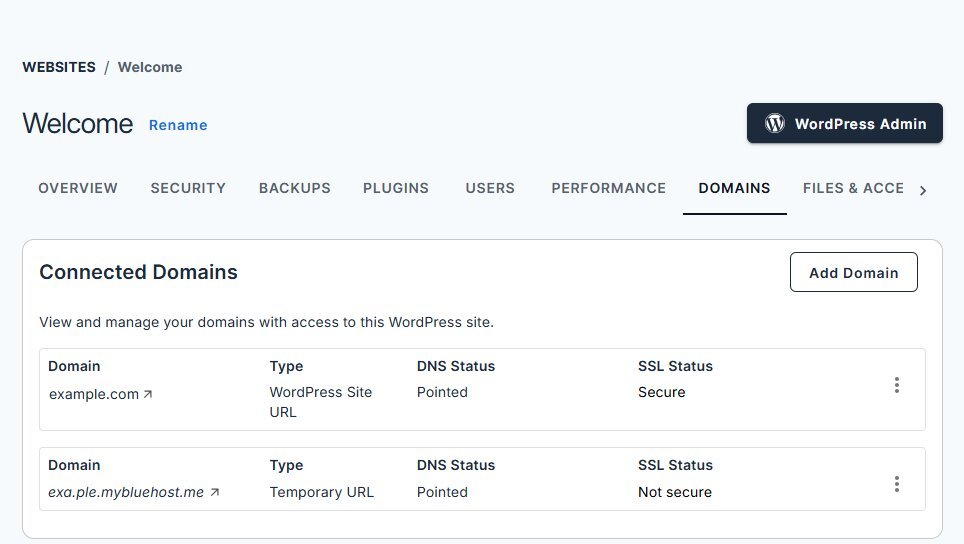
Task: Click the 'Not secure' SSL status value
Action: click(x=675, y=492)
